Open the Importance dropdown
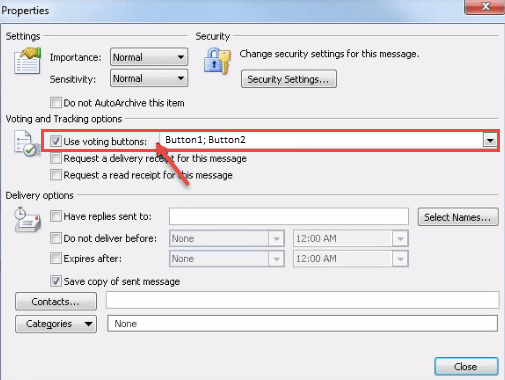The height and width of the screenshot is (380, 505). click(x=149, y=57)
